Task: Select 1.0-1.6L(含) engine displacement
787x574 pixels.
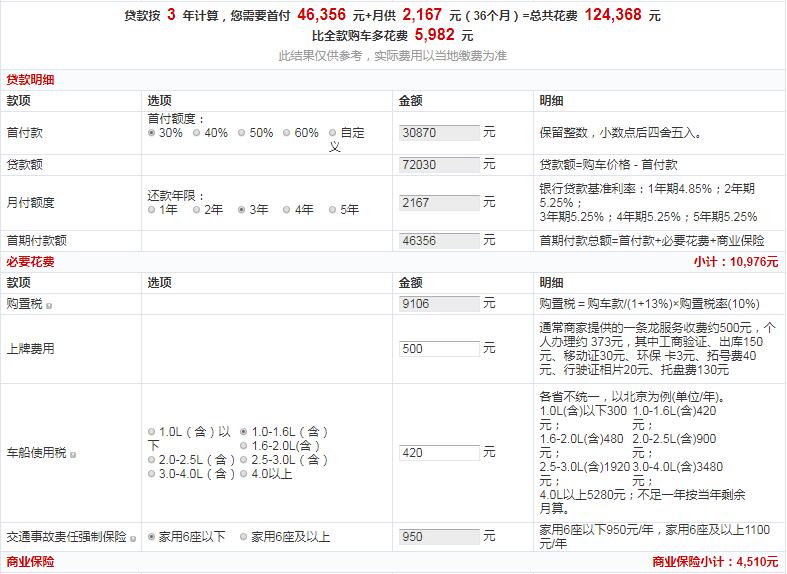Action: [244, 432]
